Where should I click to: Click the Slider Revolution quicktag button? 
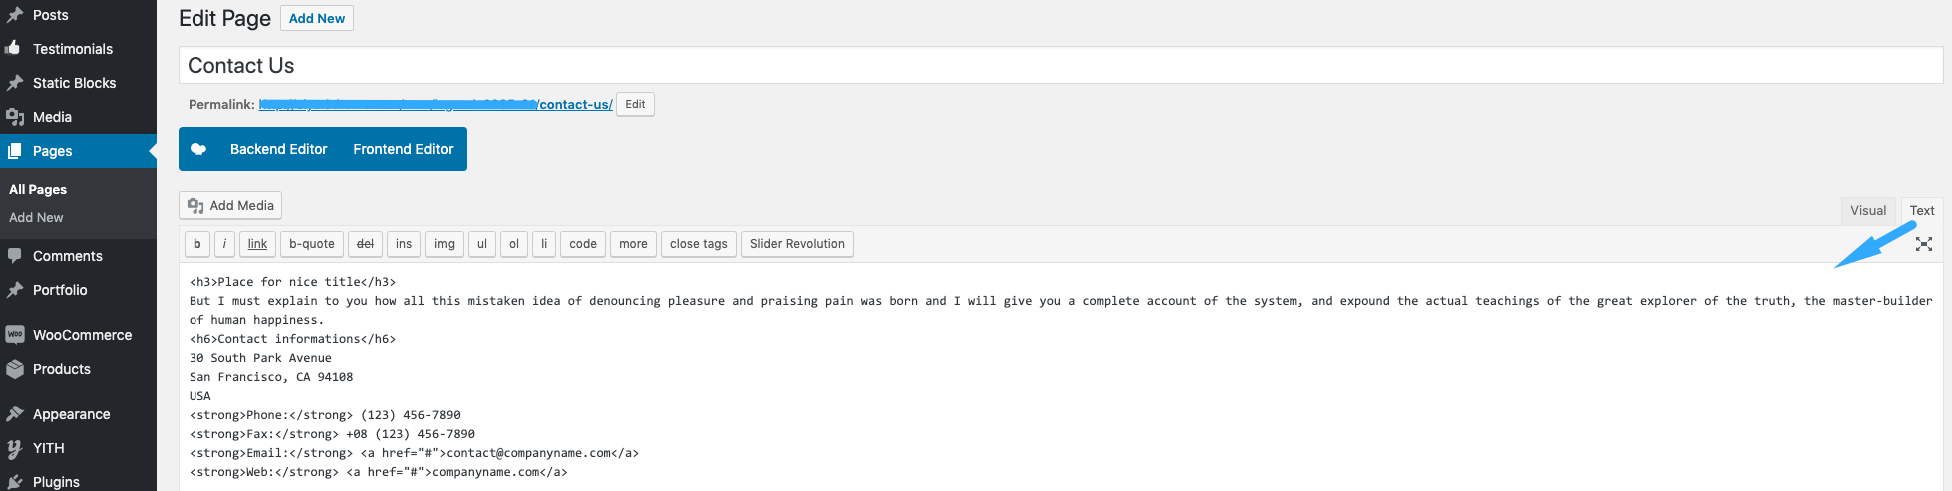(x=797, y=244)
